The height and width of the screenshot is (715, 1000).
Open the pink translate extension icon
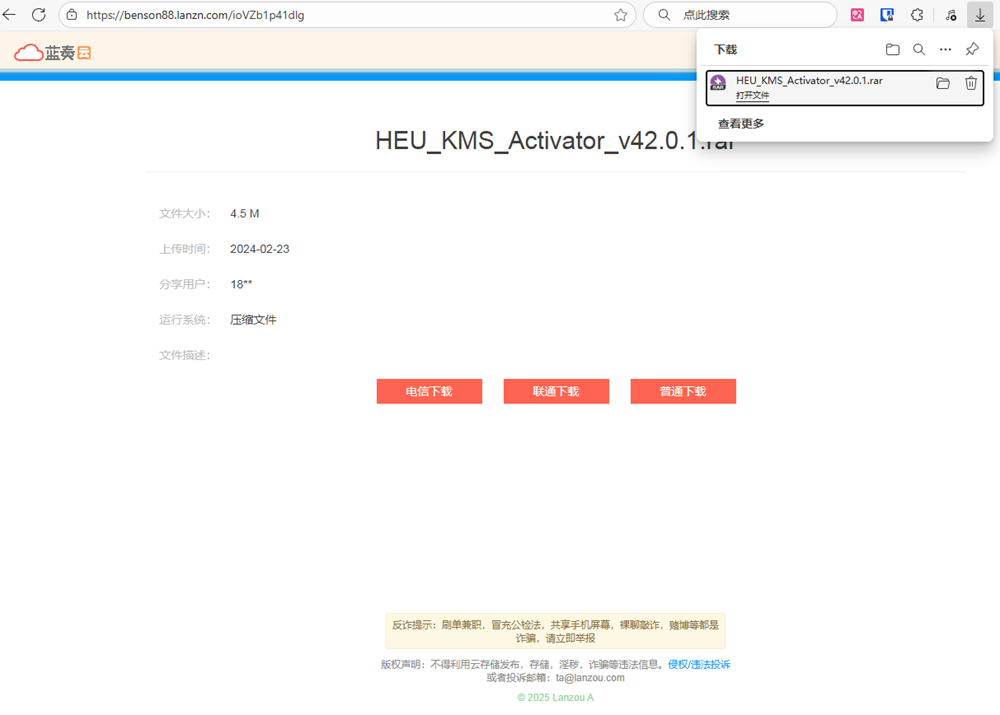point(857,15)
